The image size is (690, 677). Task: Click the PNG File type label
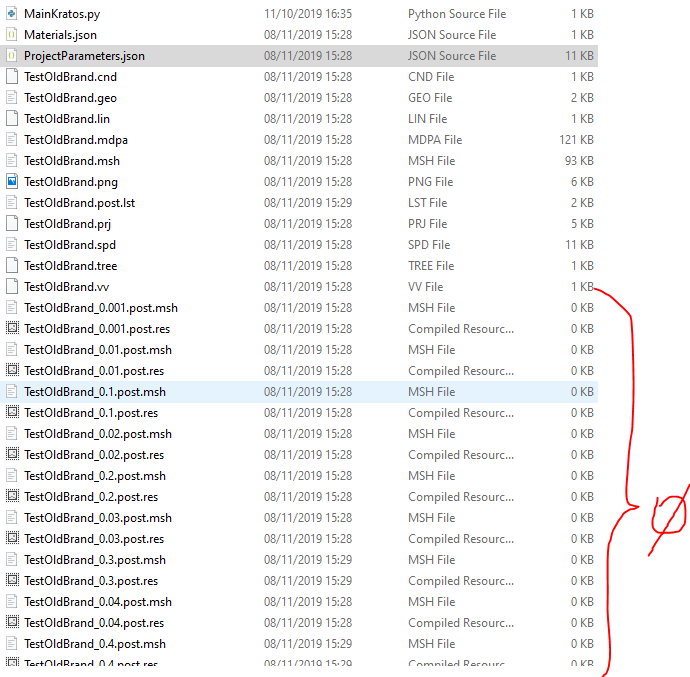point(430,182)
